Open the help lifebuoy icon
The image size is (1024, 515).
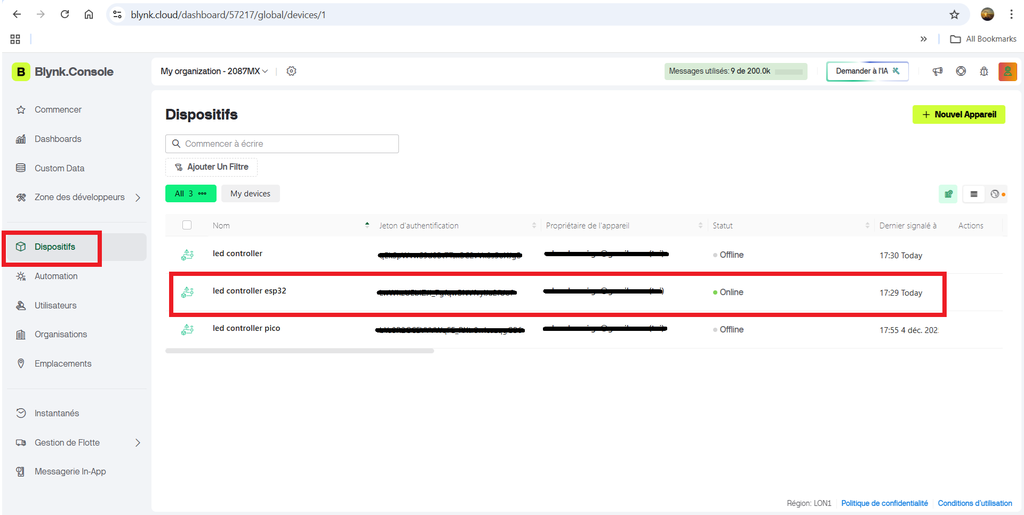click(961, 71)
